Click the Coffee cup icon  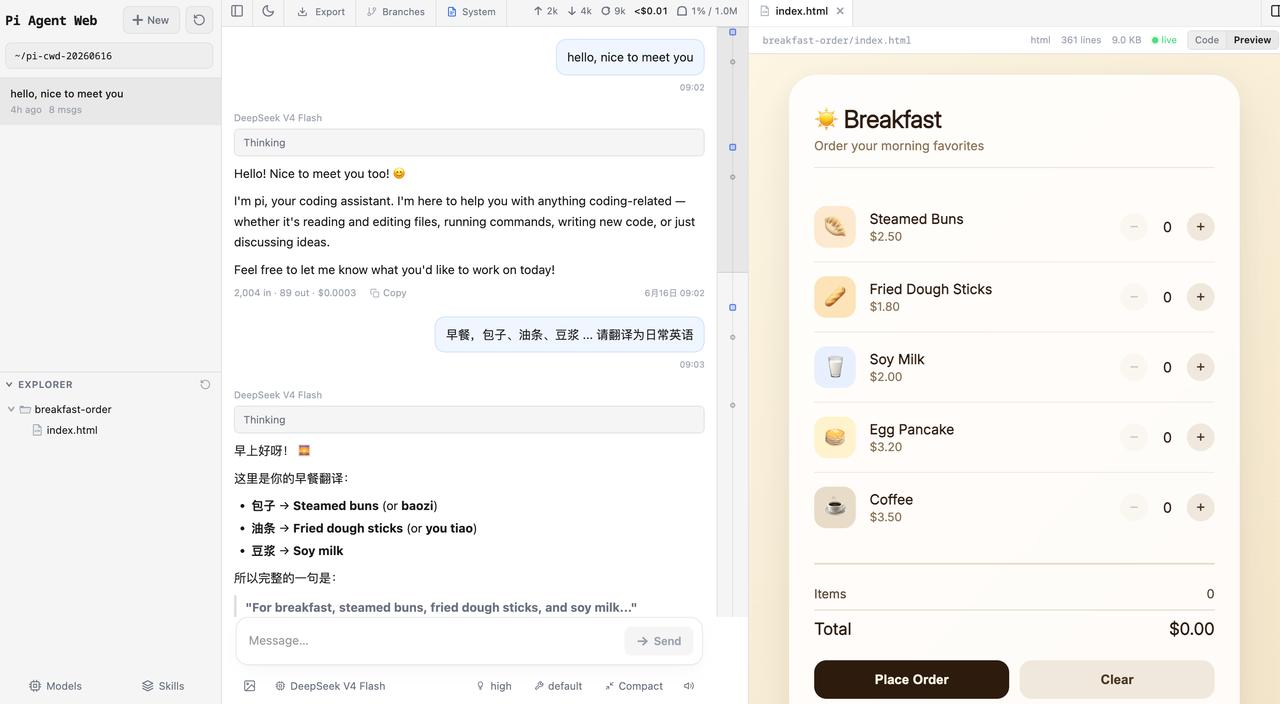pos(835,507)
